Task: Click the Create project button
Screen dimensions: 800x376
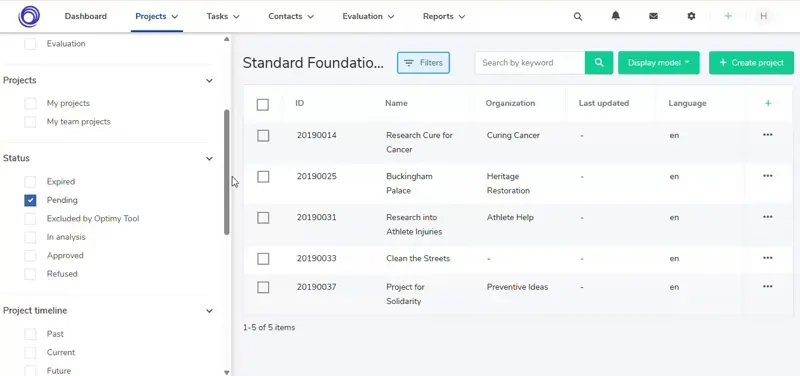Action: click(751, 63)
